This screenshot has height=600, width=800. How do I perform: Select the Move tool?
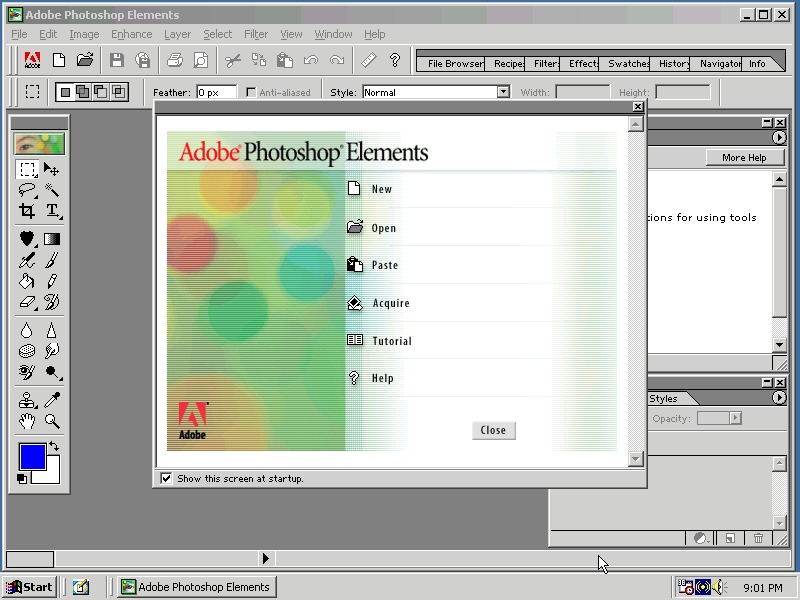pyautogui.click(x=52, y=169)
